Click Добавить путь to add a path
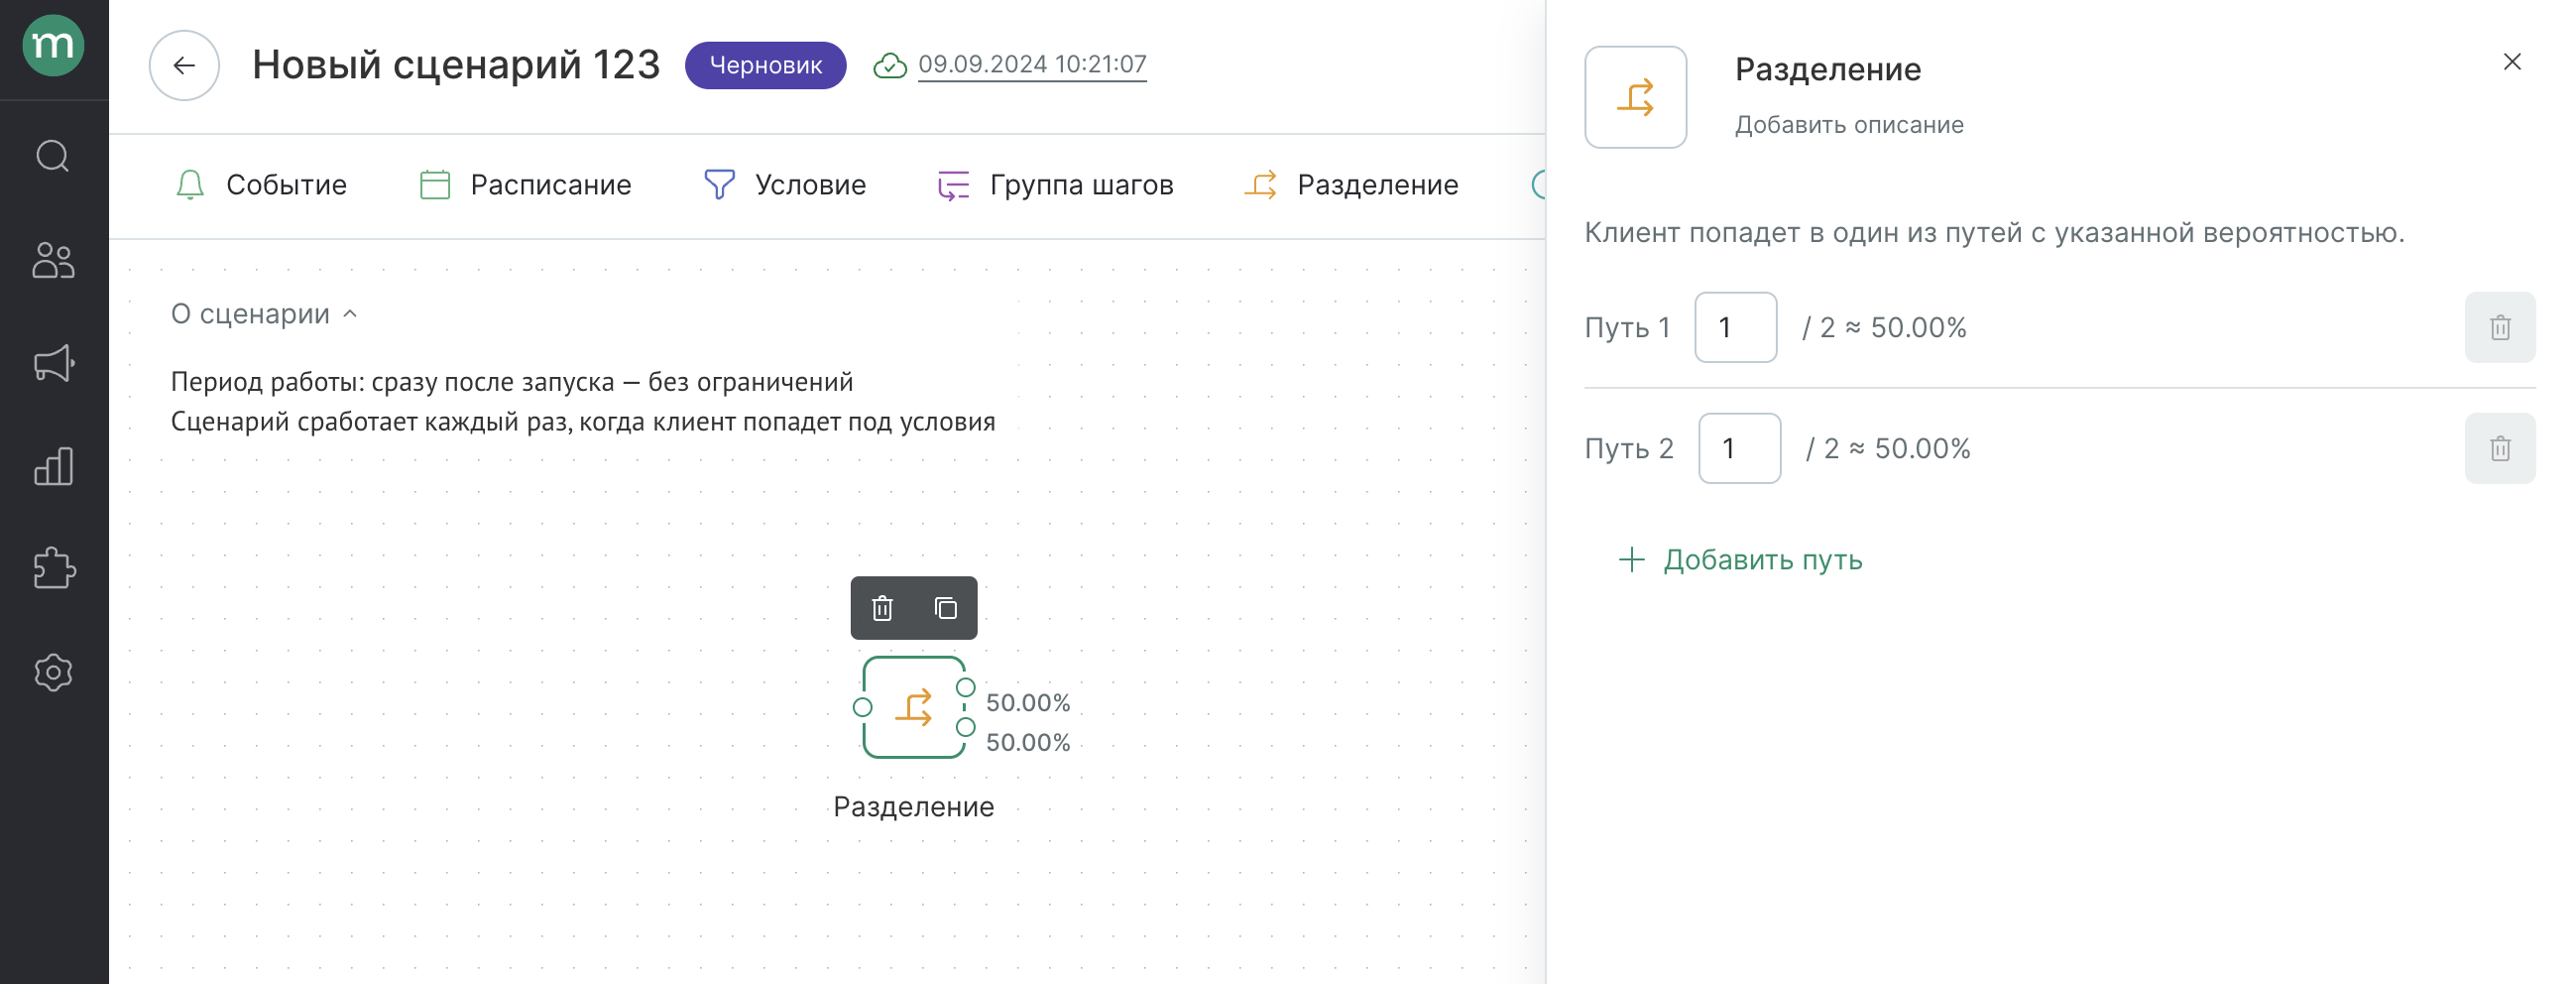 1740,560
